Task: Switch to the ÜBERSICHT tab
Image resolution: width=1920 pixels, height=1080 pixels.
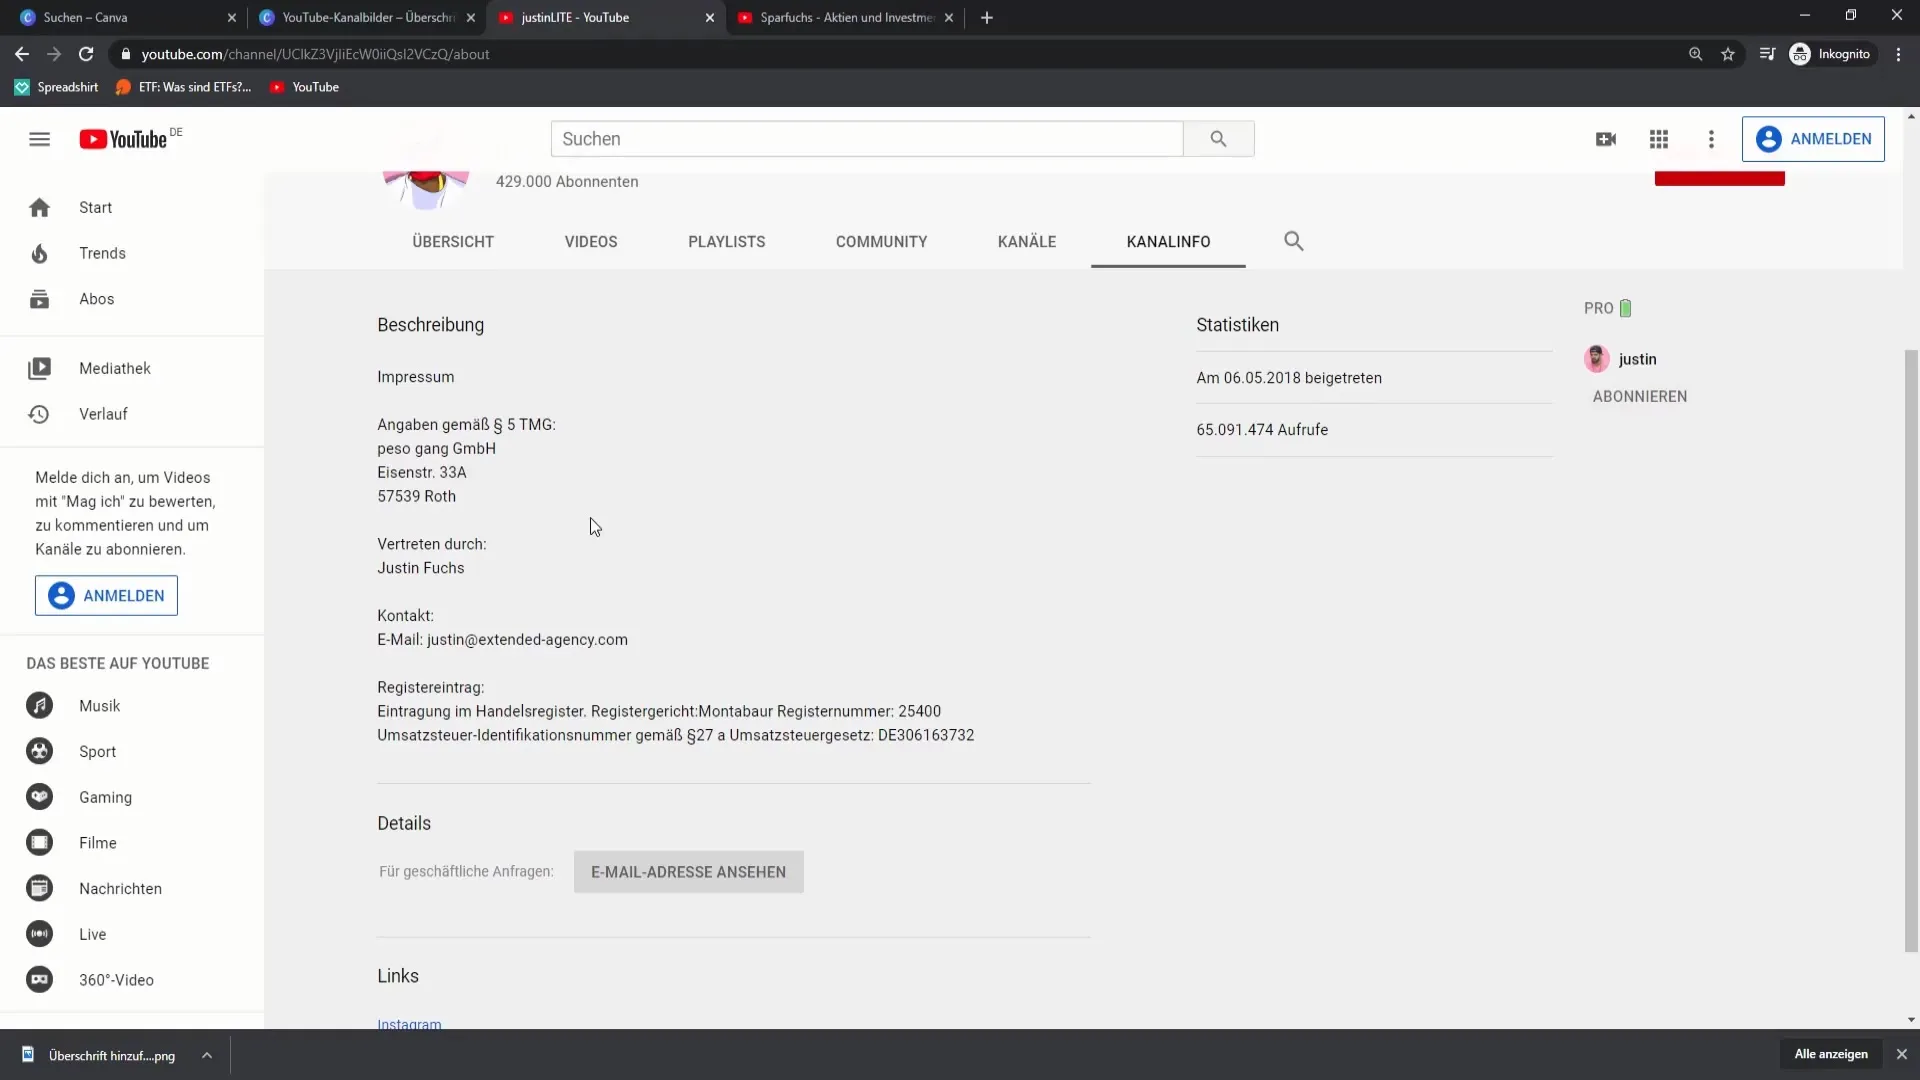Action: coord(453,242)
